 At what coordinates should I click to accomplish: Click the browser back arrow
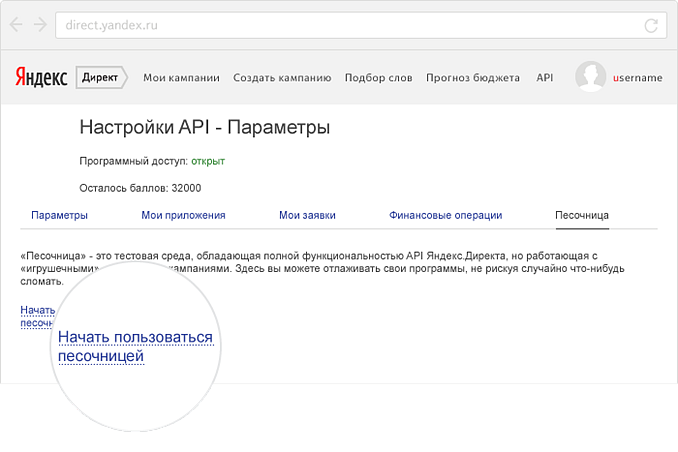(17, 23)
